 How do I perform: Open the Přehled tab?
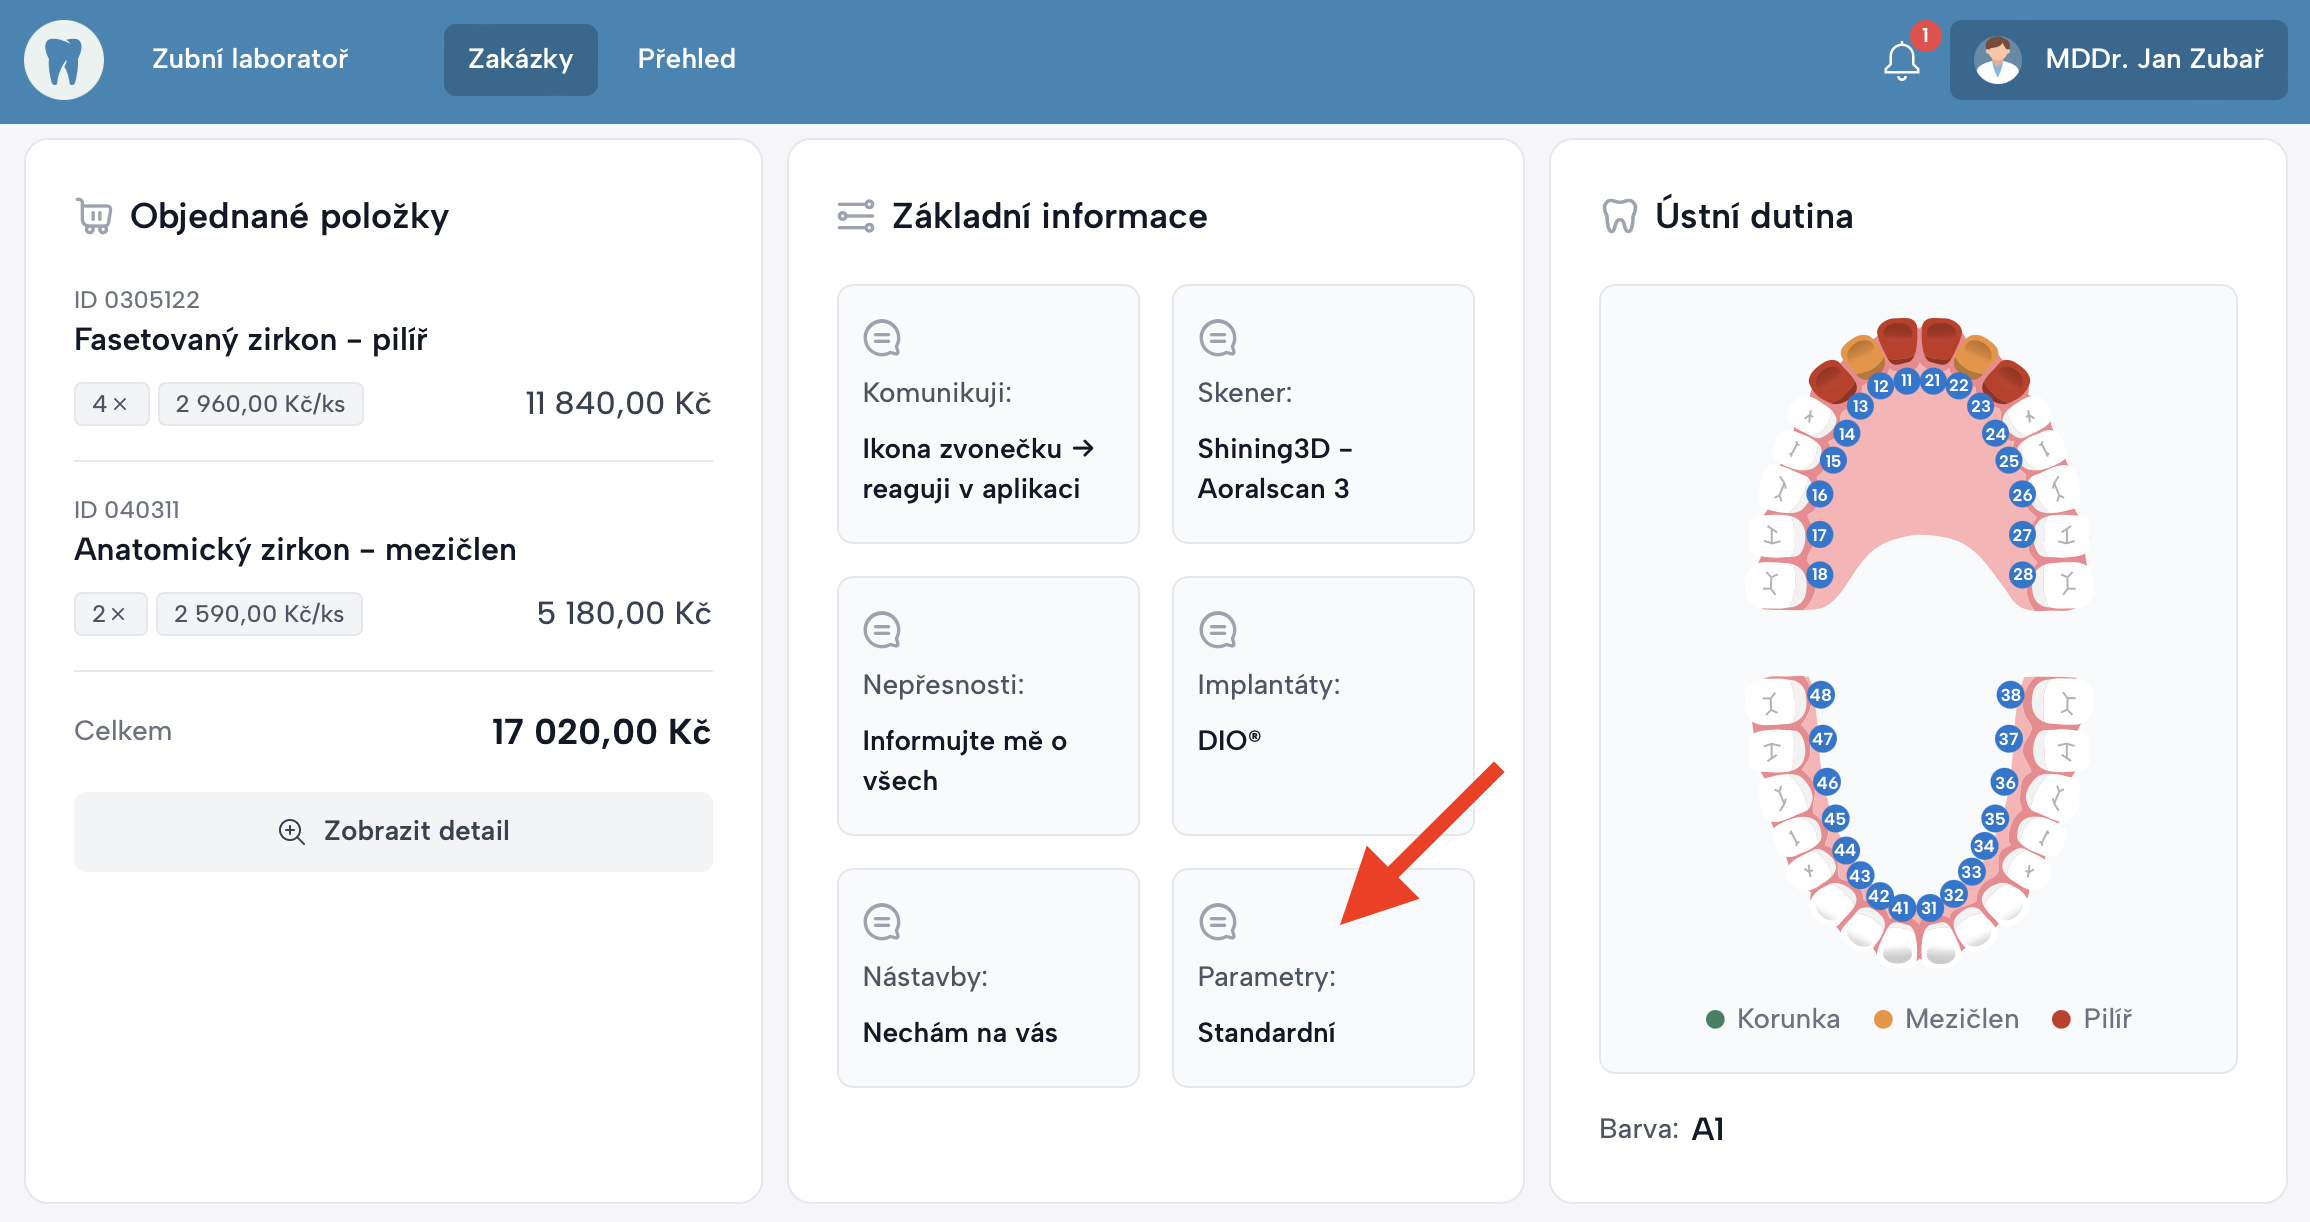click(x=686, y=60)
